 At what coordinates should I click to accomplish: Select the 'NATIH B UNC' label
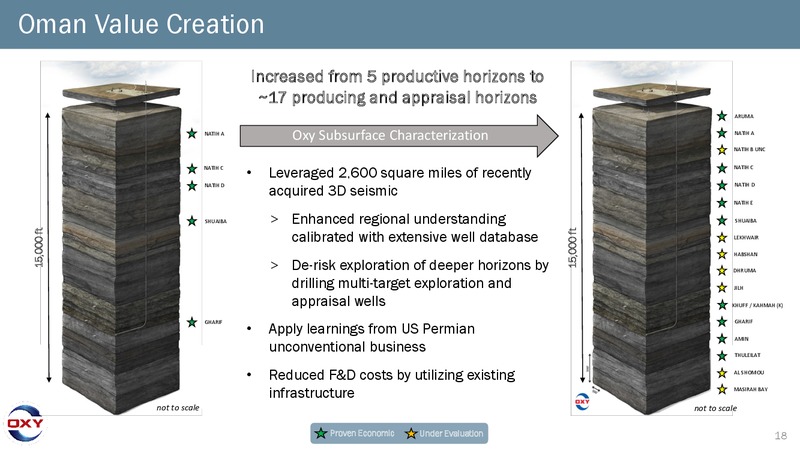click(x=749, y=149)
